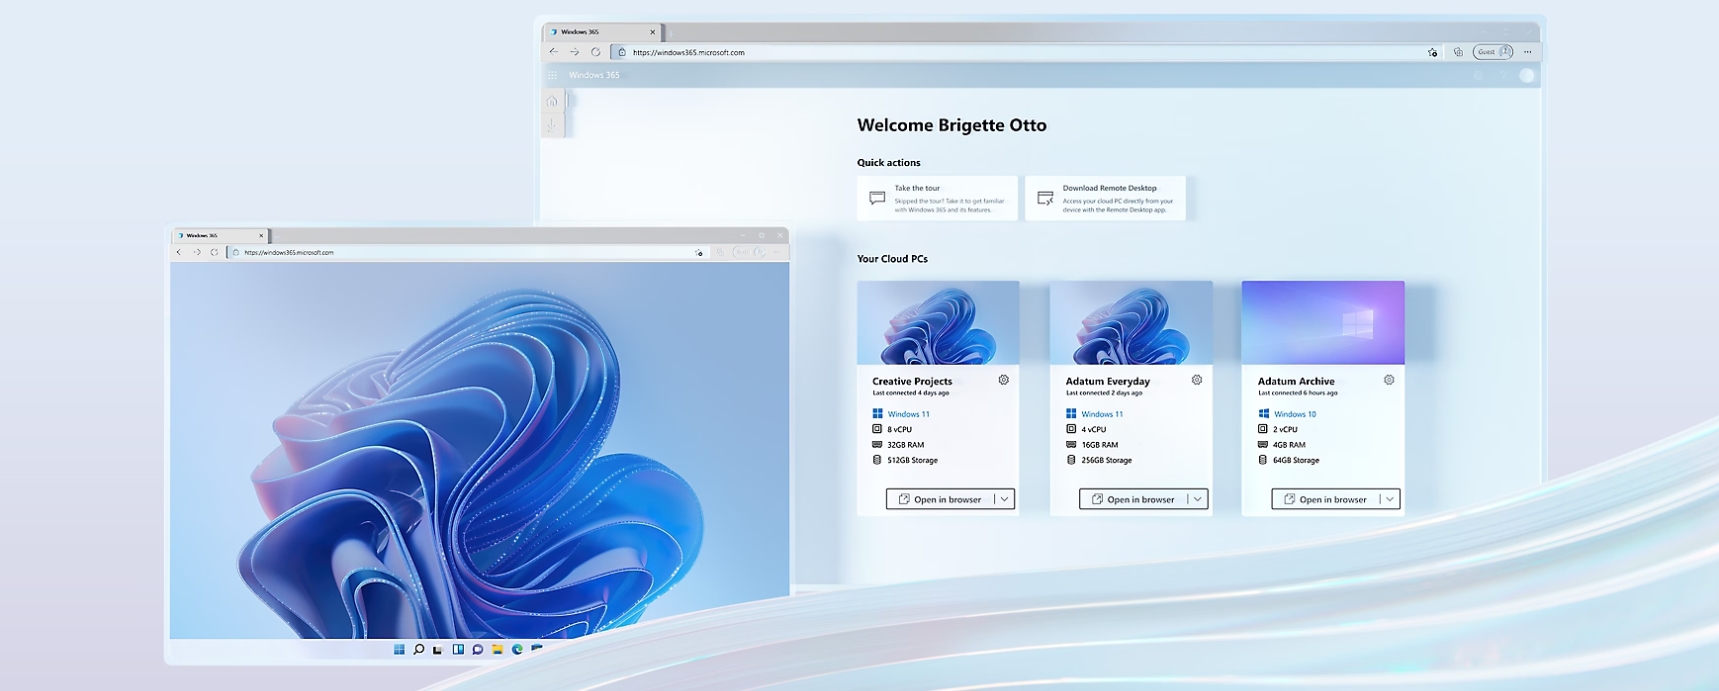Viewport: 1719px width, 691px height.
Task: Open Collections icon in large browser window
Action: pyautogui.click(x=1458, y=52)
